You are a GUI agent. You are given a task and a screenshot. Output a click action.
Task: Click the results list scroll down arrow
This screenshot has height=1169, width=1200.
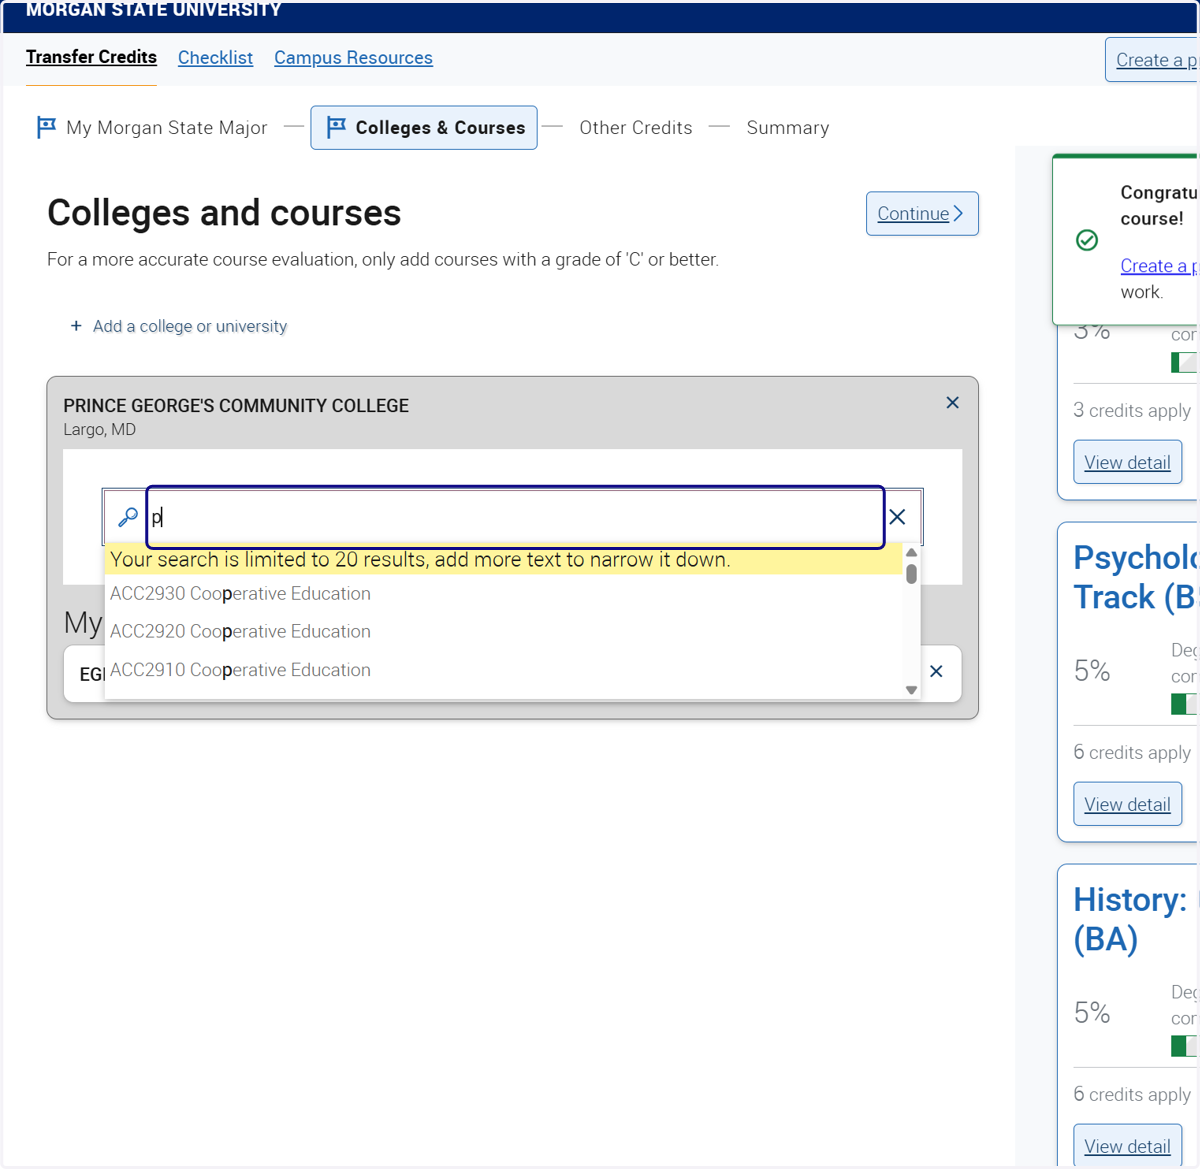911,690
